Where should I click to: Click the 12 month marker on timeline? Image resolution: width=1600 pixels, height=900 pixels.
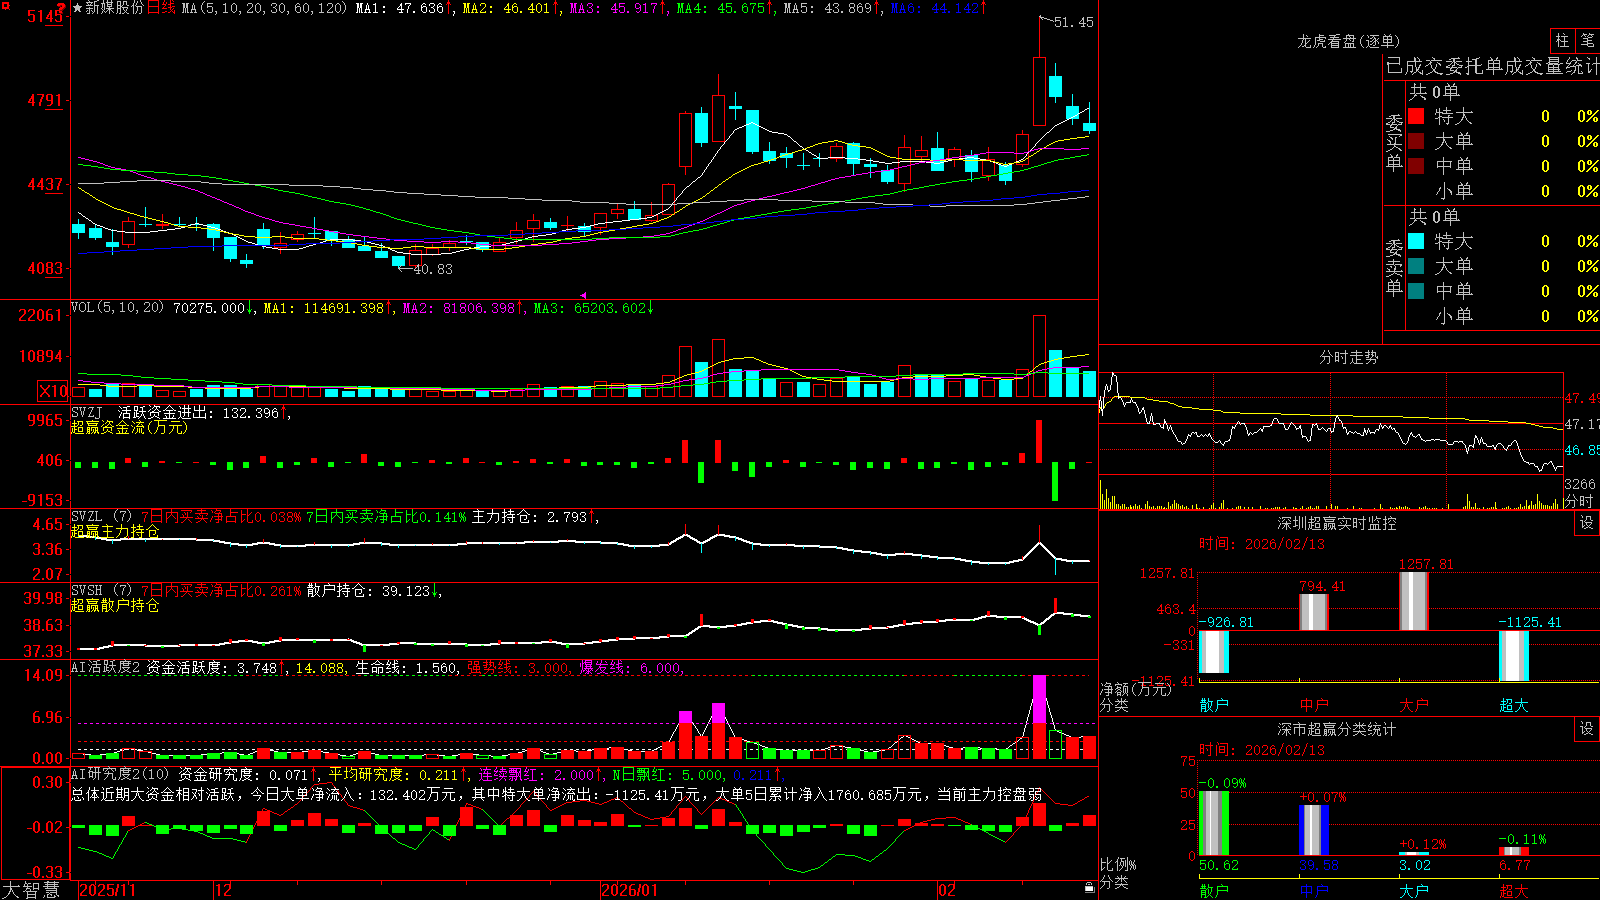(x=224, y=890)
